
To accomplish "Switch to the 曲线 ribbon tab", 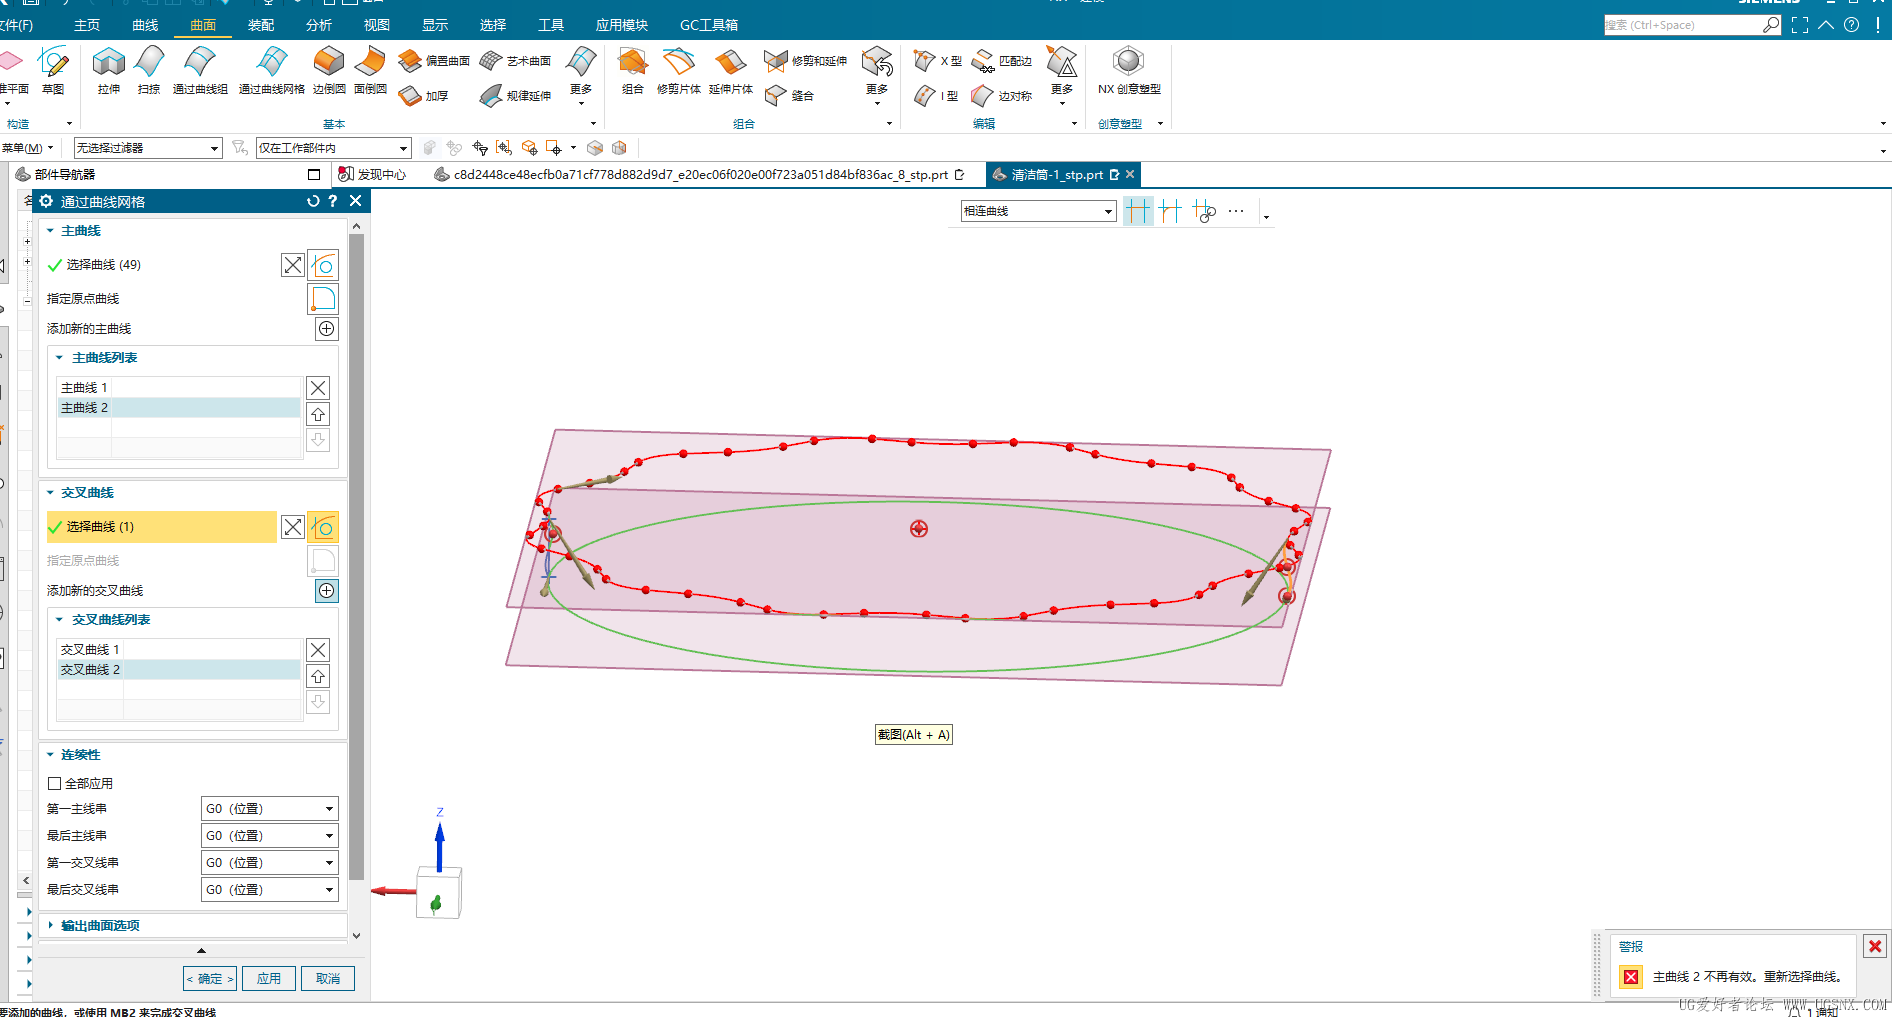I will pos(145,25).
